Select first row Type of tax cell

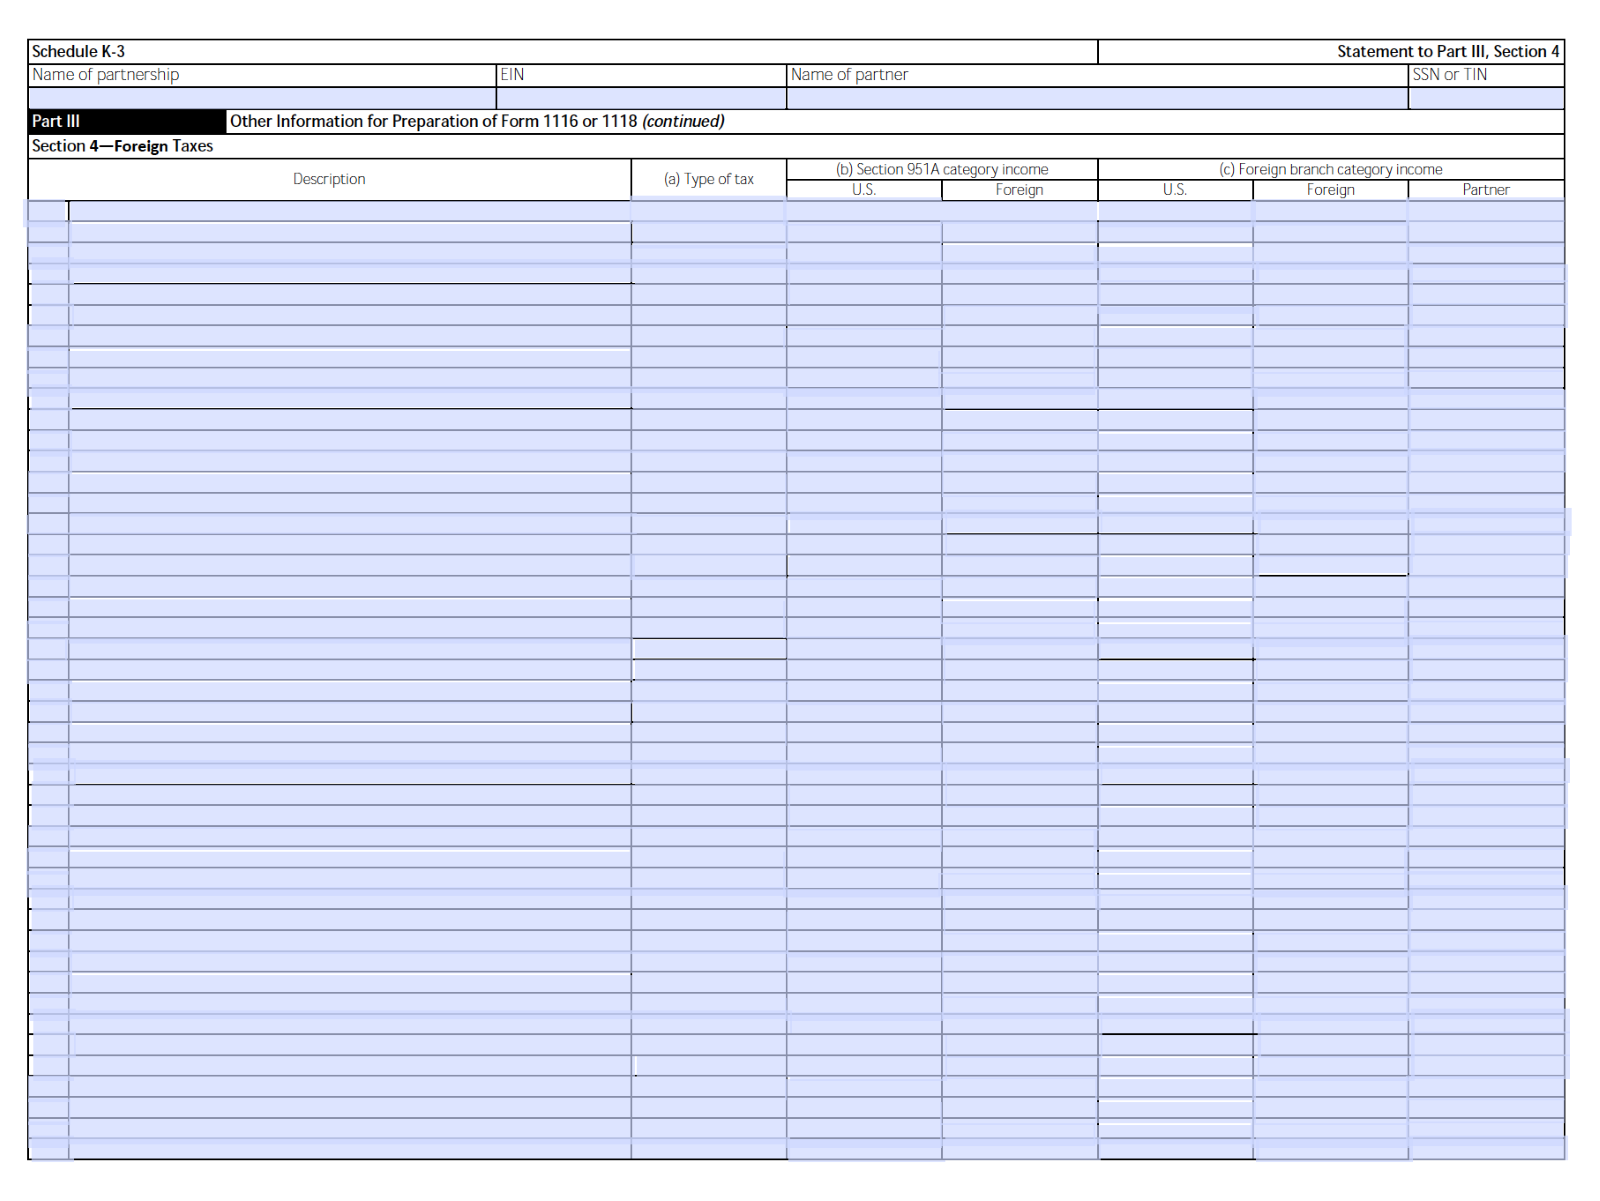coord(709,211)
